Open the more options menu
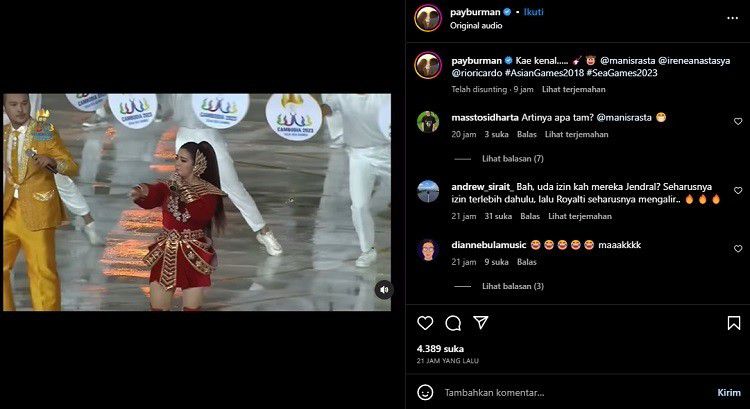The height and width of the screenshot is (409, 750). tap(734, 18)
